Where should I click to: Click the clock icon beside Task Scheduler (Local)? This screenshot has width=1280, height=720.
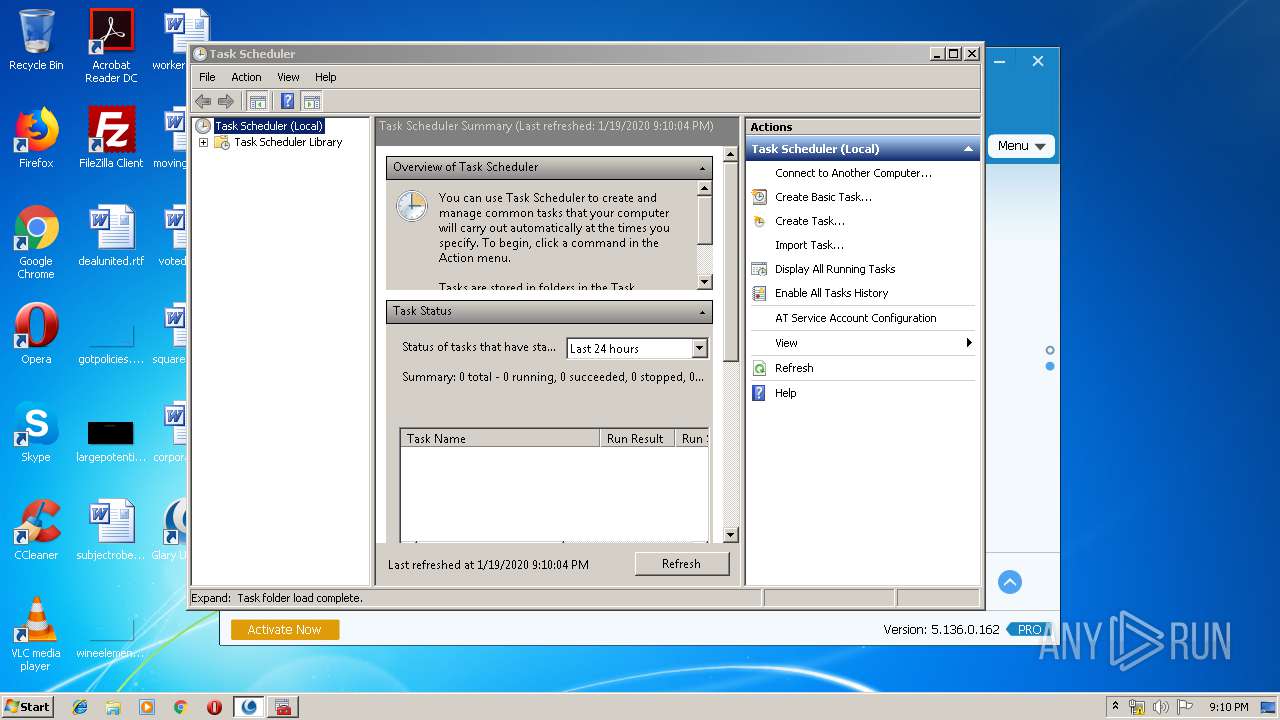pos(203,126)
